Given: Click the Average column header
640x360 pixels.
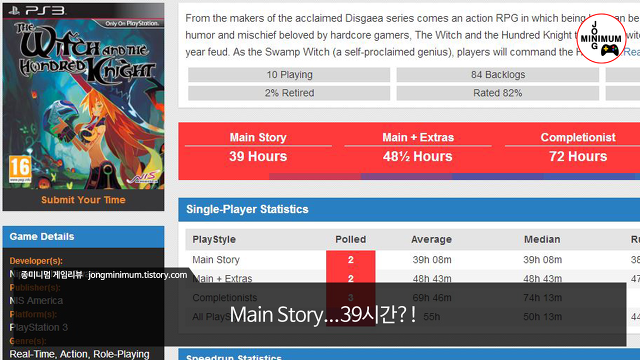Looking at the screenshot, I should [x=431, y=240].
